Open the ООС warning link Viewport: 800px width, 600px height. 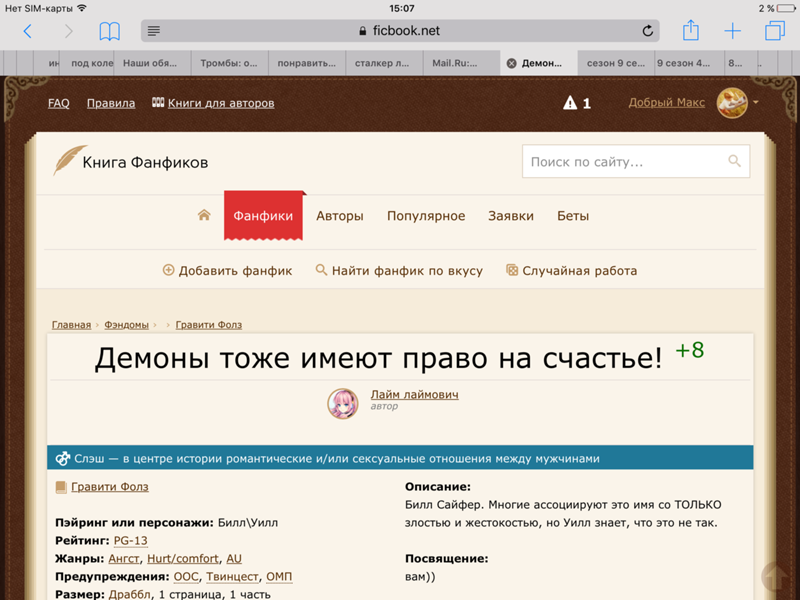click(186, 576)
